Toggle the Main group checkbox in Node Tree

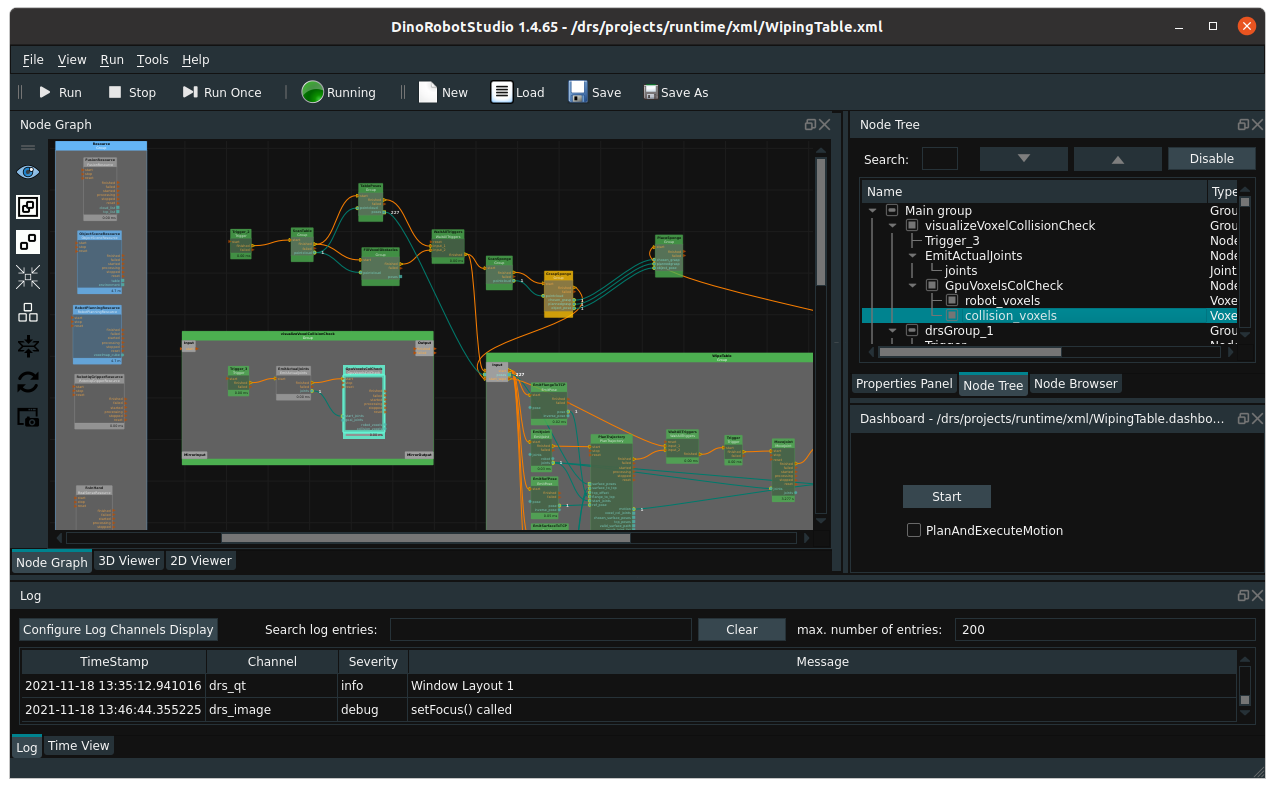coord(892,210)
